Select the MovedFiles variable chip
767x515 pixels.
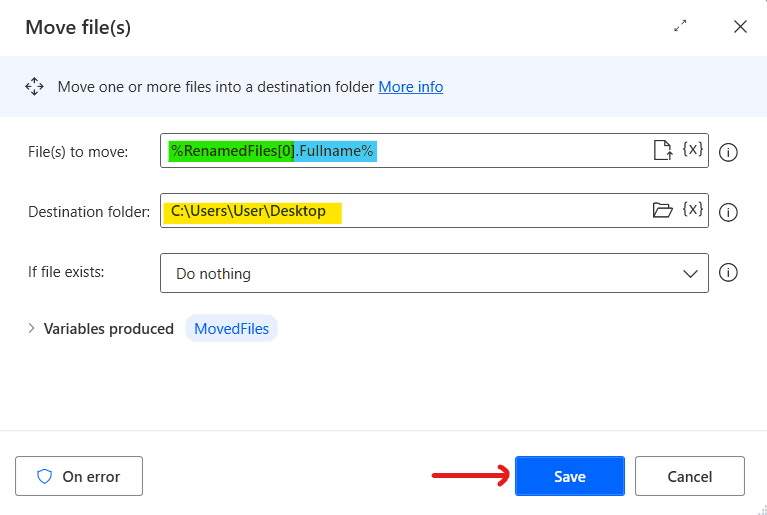tap(231, 329)
